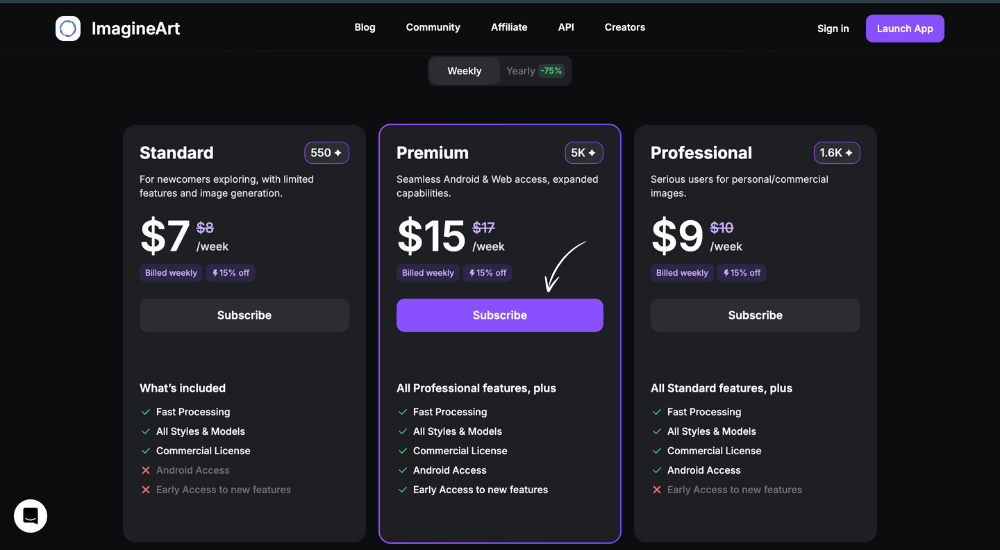
Task: Click the Sign in link
Action: pyautogui.click(x=833, y=29)
